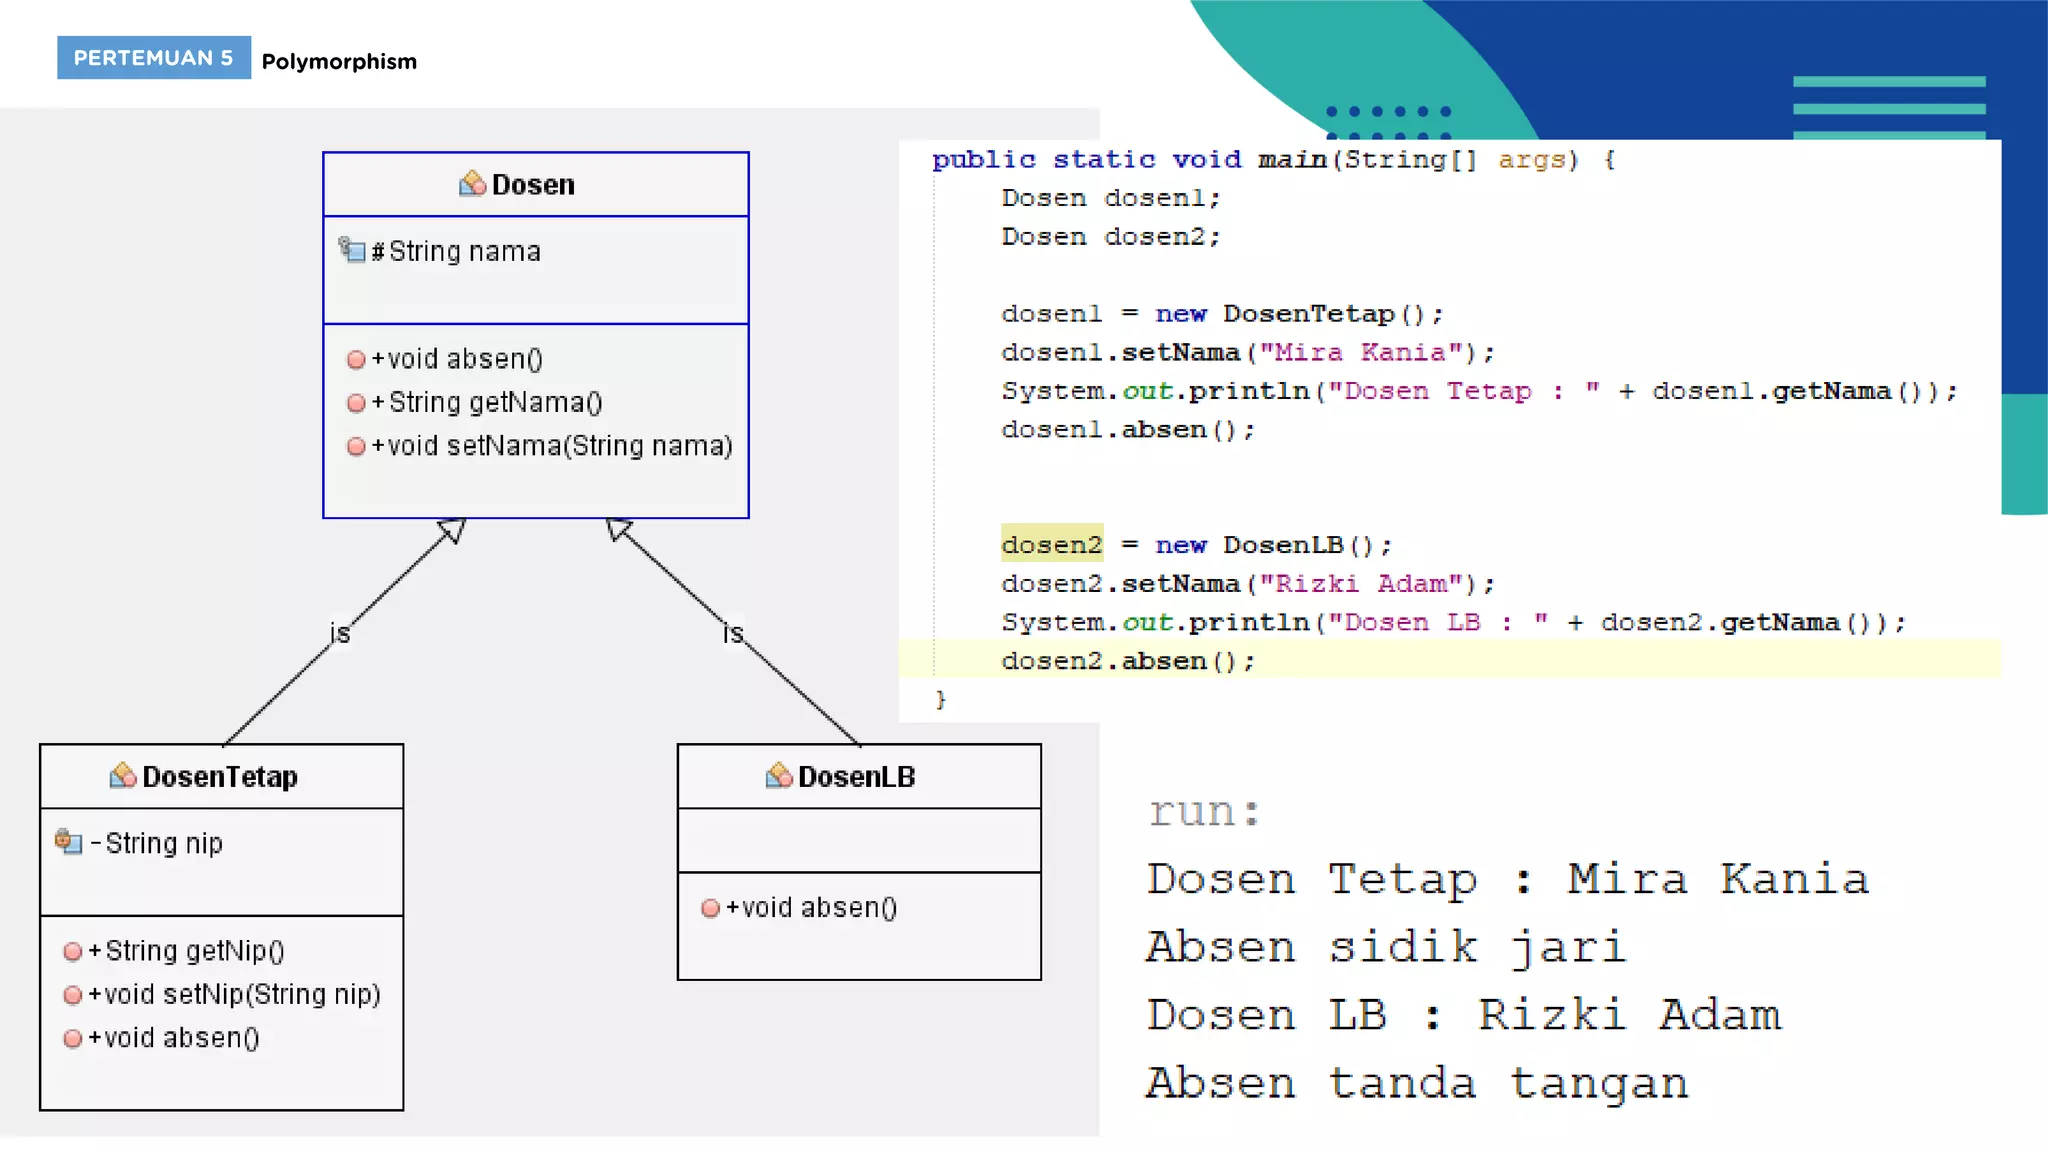This screenshot has width=2048, height=1152.
Task: Click the DosenTetap class icon
Action: (x=122, y=776)
